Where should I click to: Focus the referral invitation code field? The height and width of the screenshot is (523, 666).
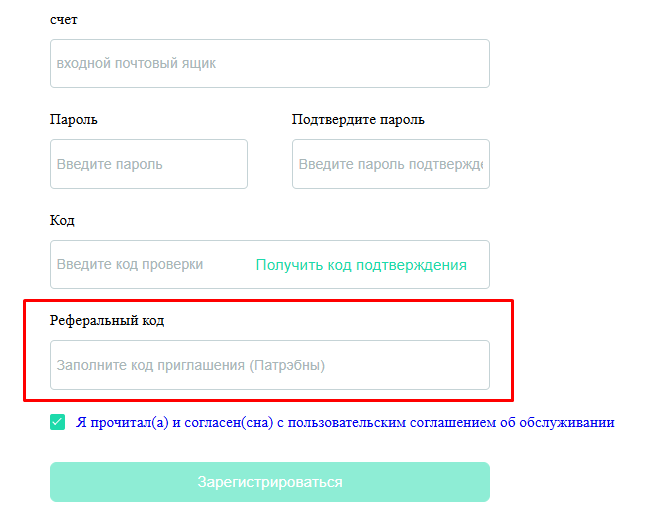tap(269, 365)
